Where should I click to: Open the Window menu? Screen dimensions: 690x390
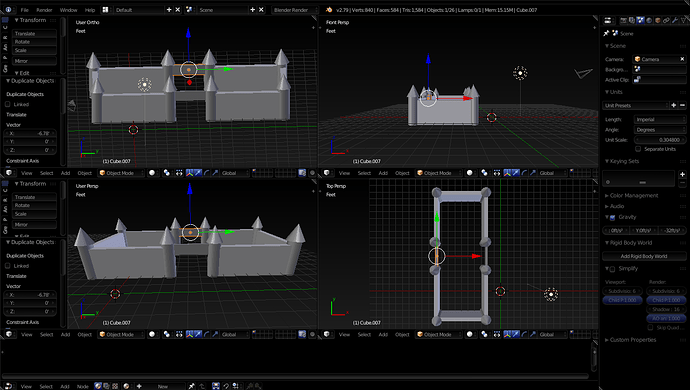68,10
